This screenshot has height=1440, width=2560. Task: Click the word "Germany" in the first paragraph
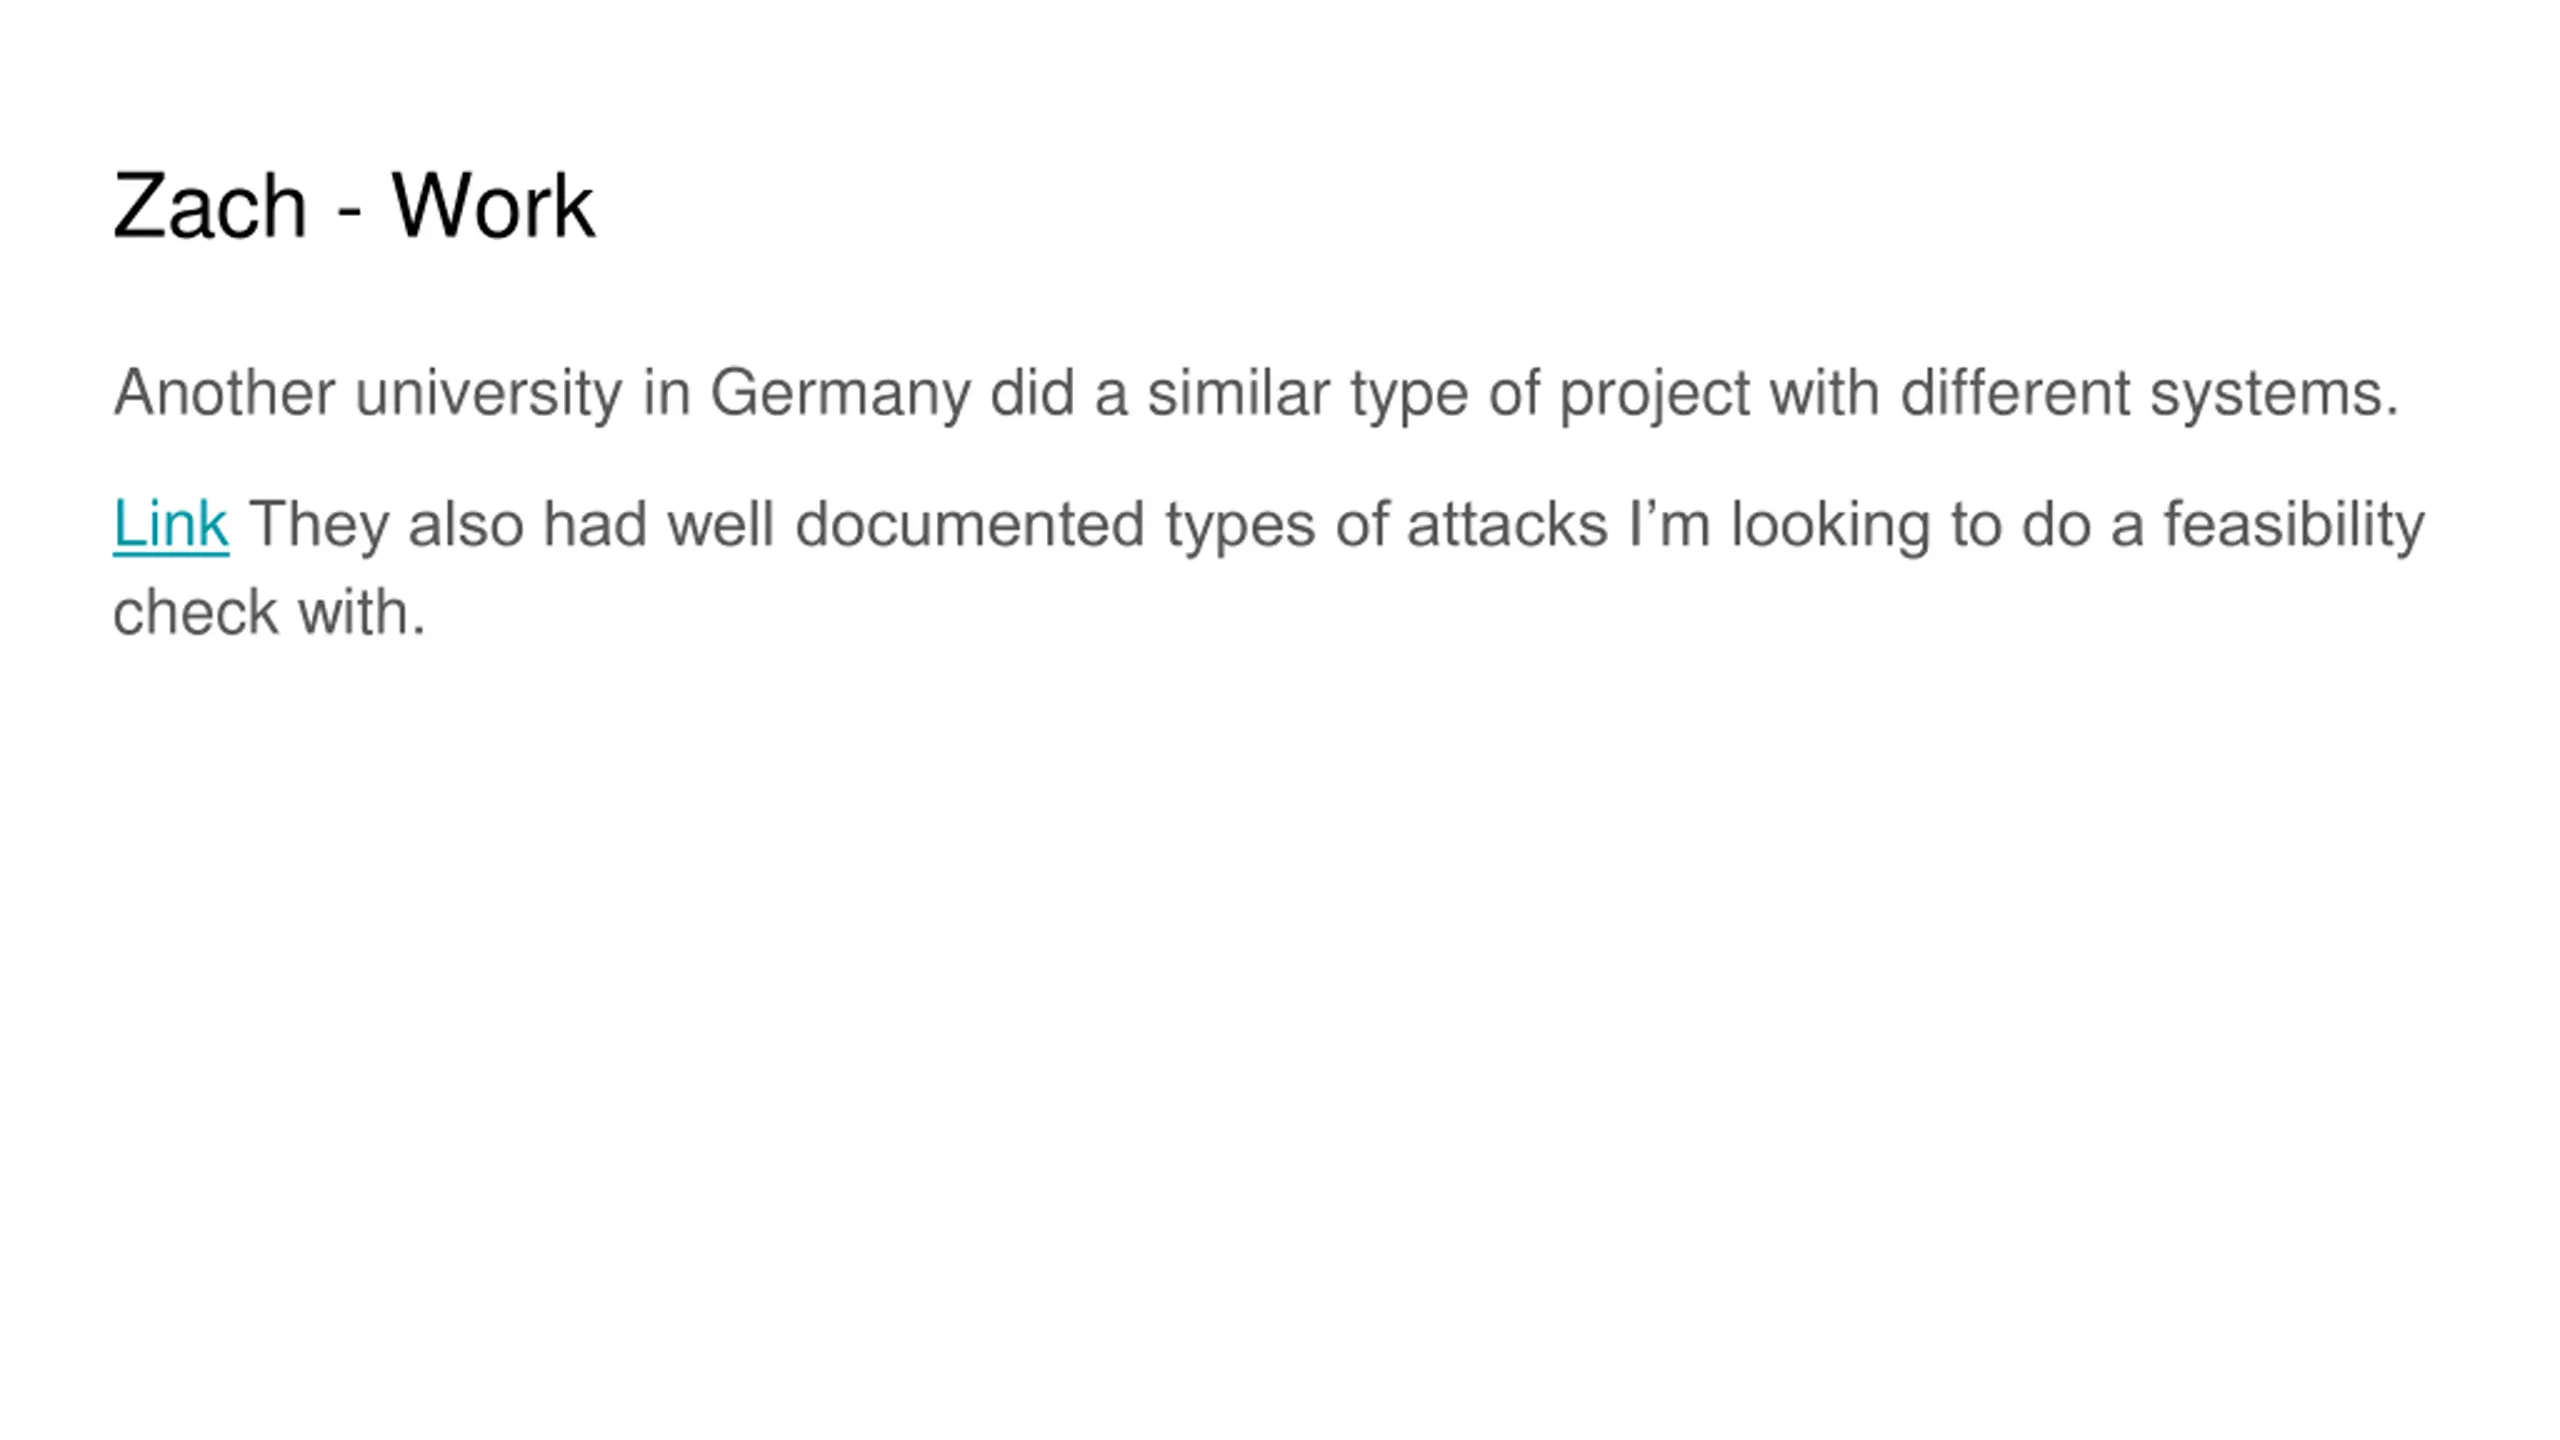[x=840, y=393]
